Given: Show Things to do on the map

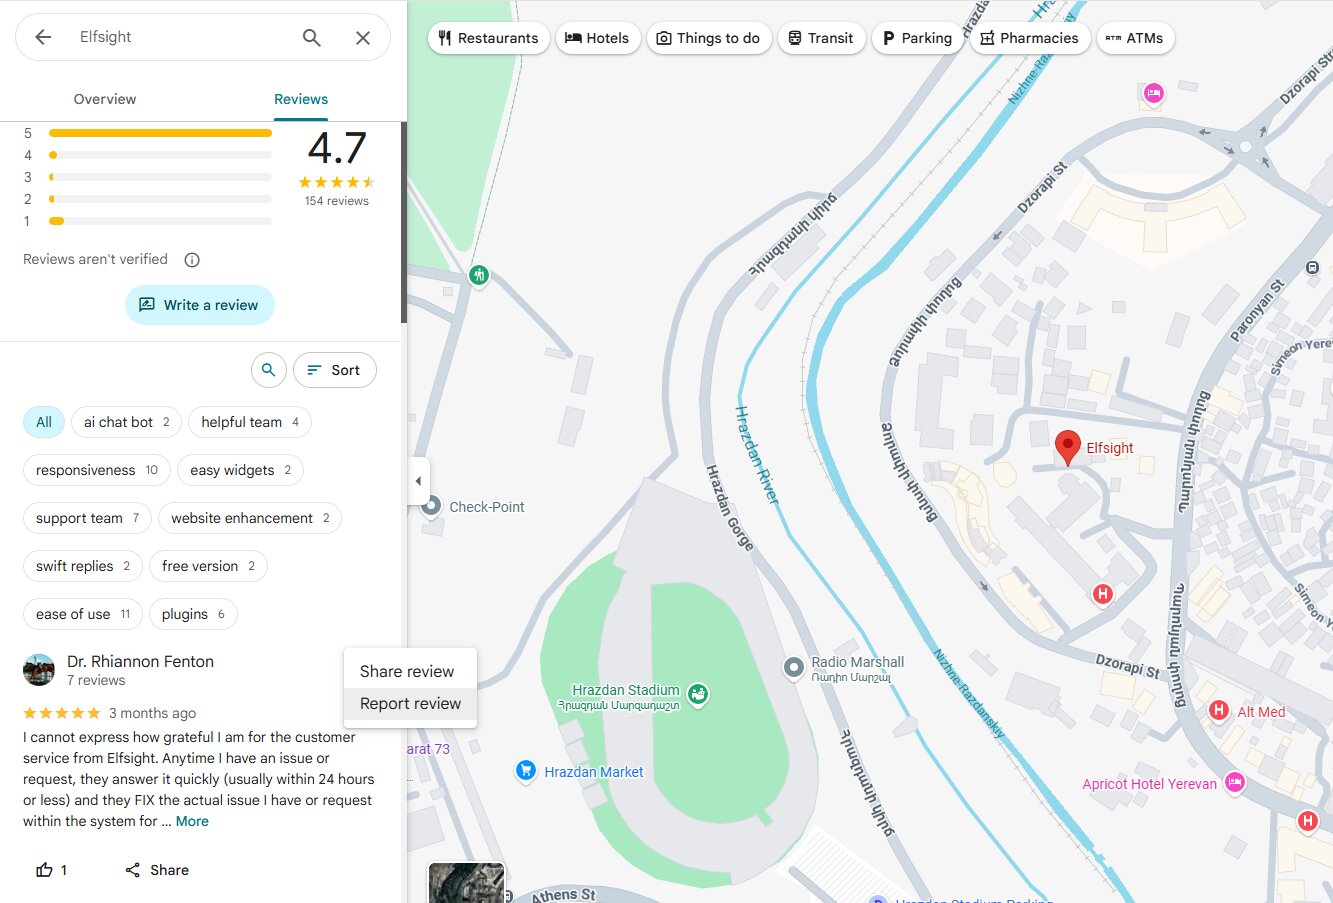Looking at the screenshot, I should point(708,38).
